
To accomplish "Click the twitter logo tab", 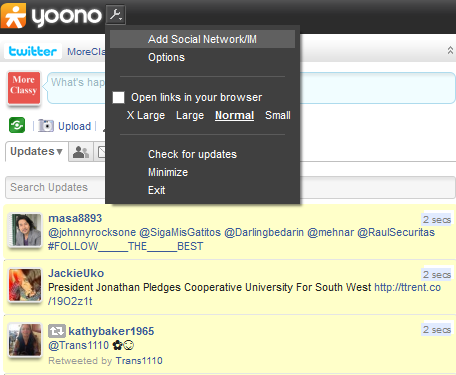I will point(33,51).
